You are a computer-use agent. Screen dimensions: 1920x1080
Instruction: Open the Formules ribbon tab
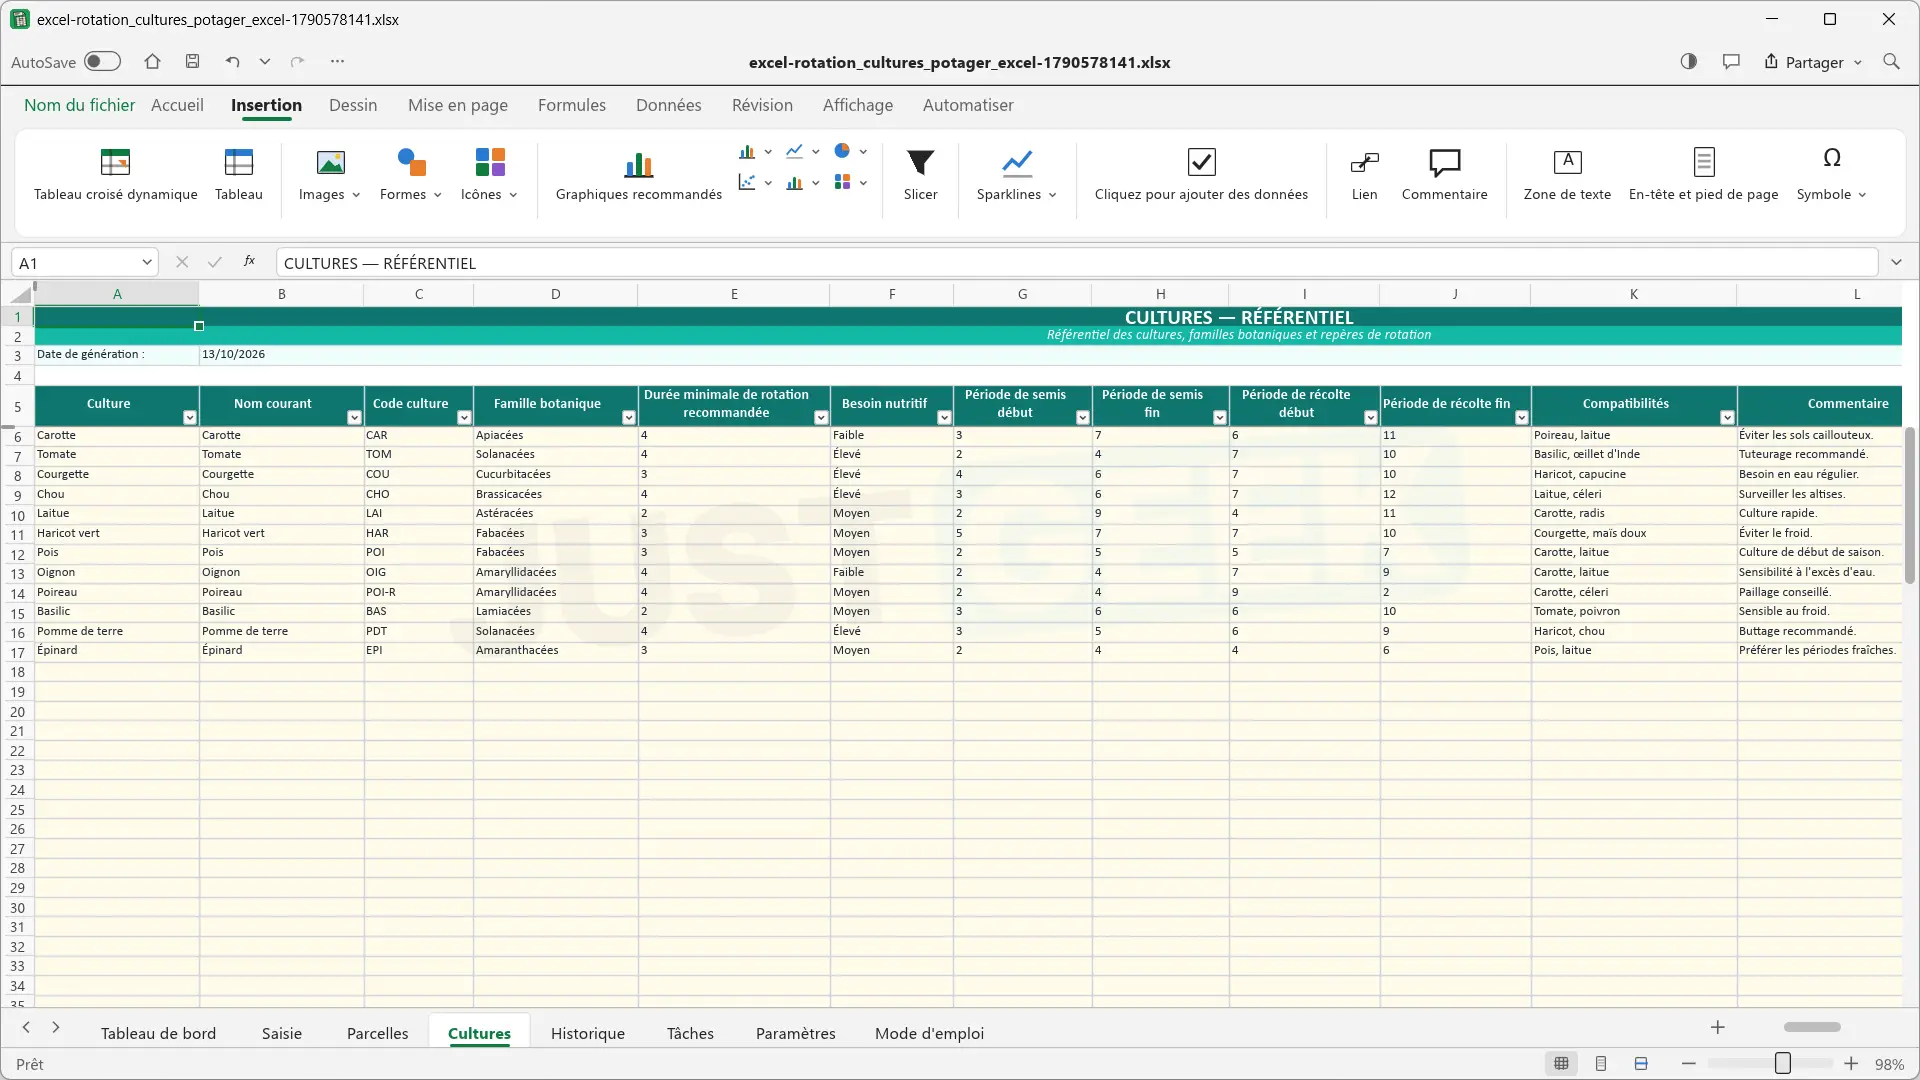571,105
